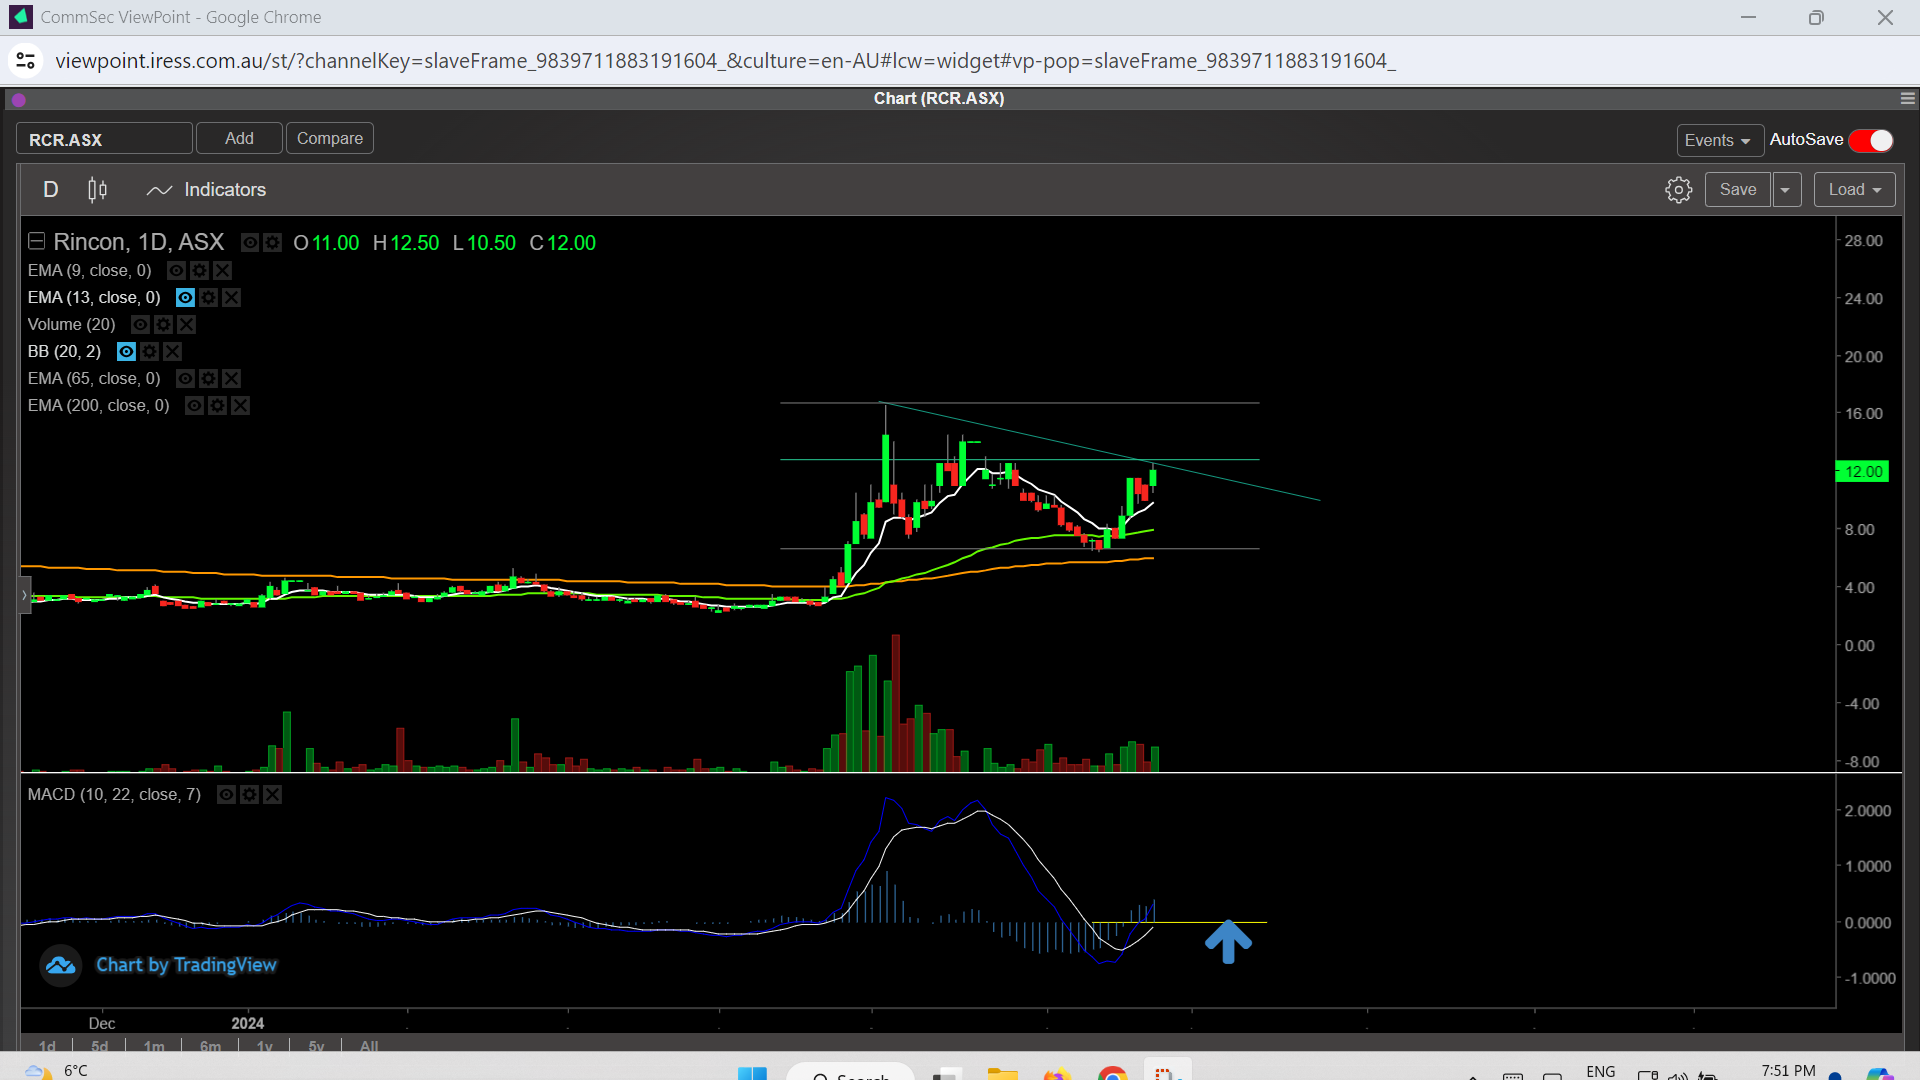This screenshot has height=1080, width=1920.
Task: Open MACD (10, 22, close, 7) settings gear
Action: (x=249, y=795)
